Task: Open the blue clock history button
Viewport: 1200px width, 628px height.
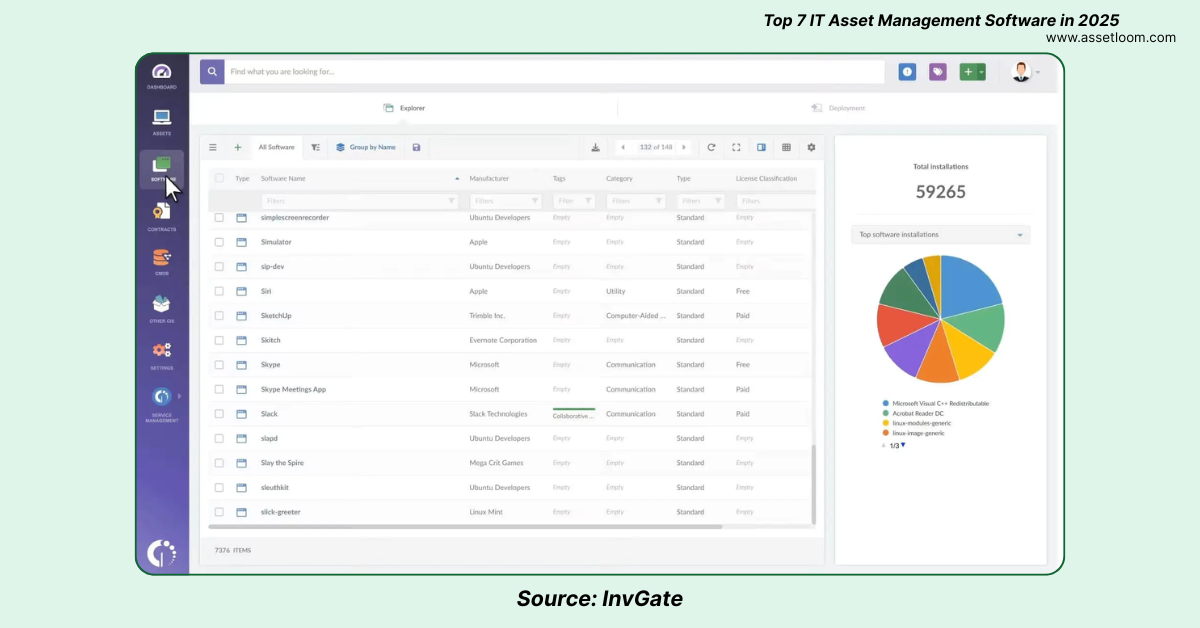Action: tap(907, 72)
